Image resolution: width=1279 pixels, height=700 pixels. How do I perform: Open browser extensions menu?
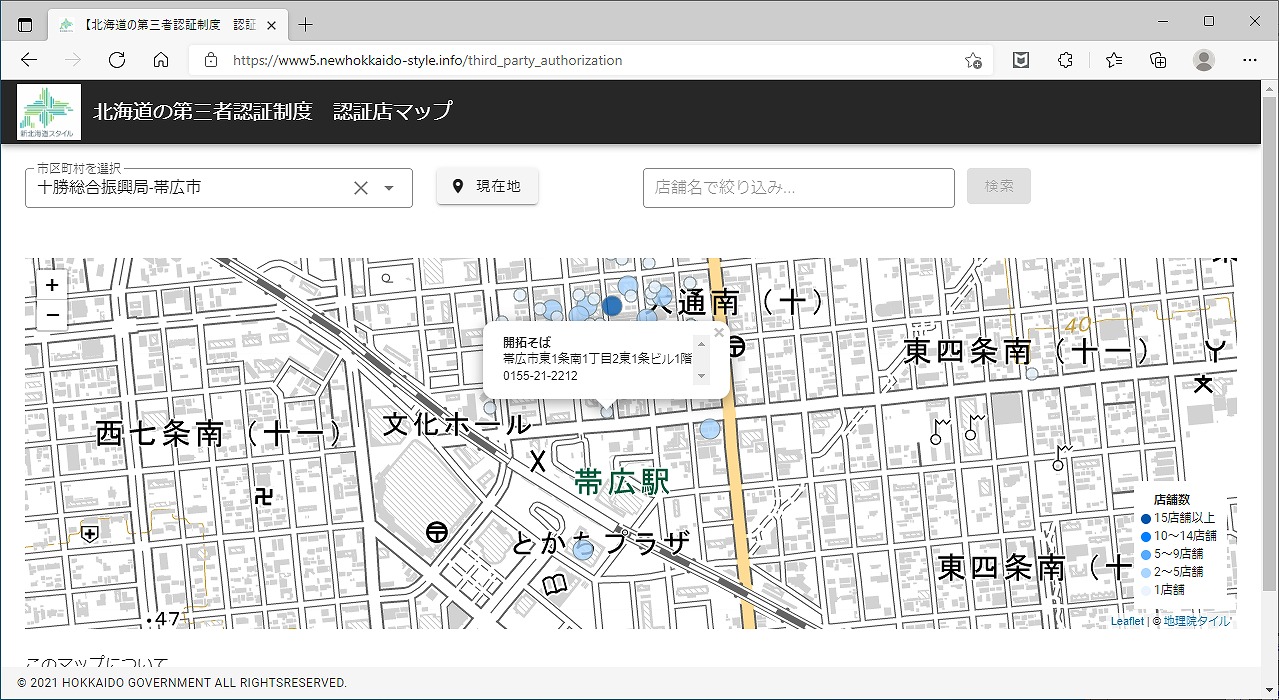click(x=1065, y=60)
